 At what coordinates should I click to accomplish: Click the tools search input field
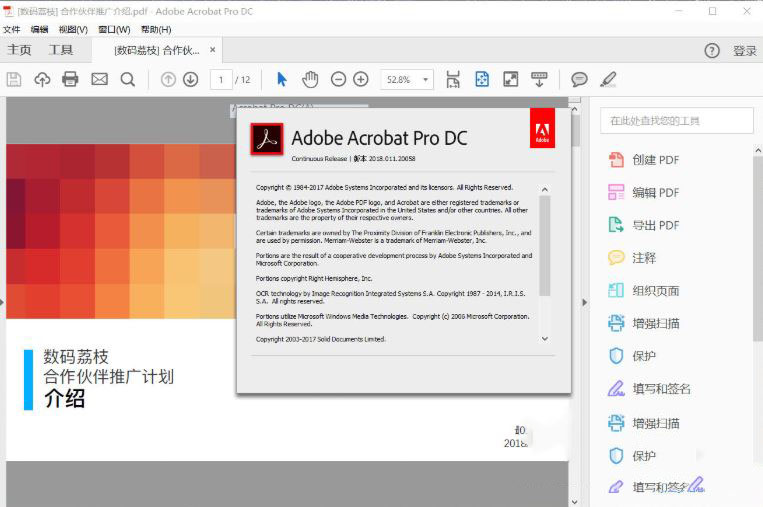676,121
